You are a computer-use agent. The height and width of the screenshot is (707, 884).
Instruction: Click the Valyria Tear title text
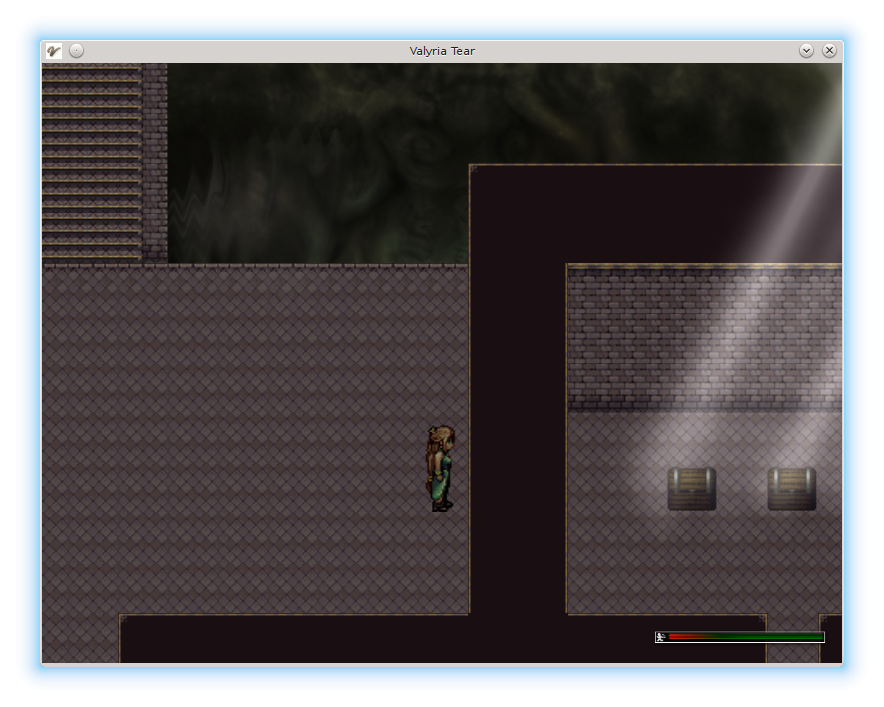442,51
